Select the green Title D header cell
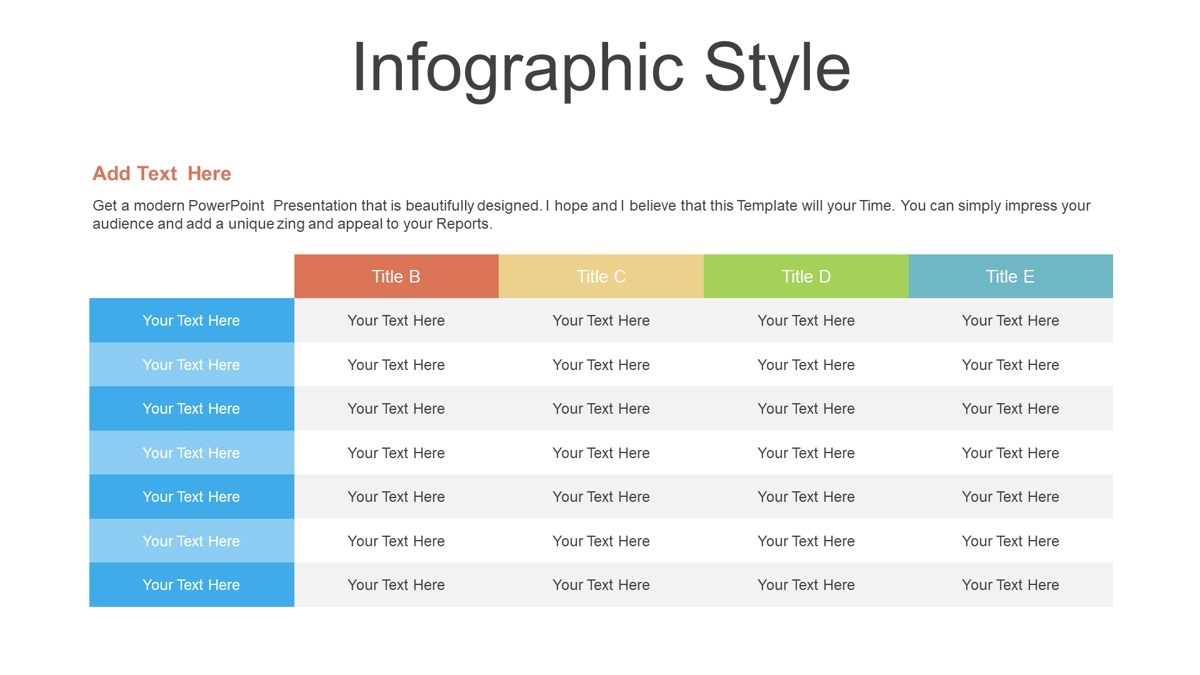 tap(806, 276)
